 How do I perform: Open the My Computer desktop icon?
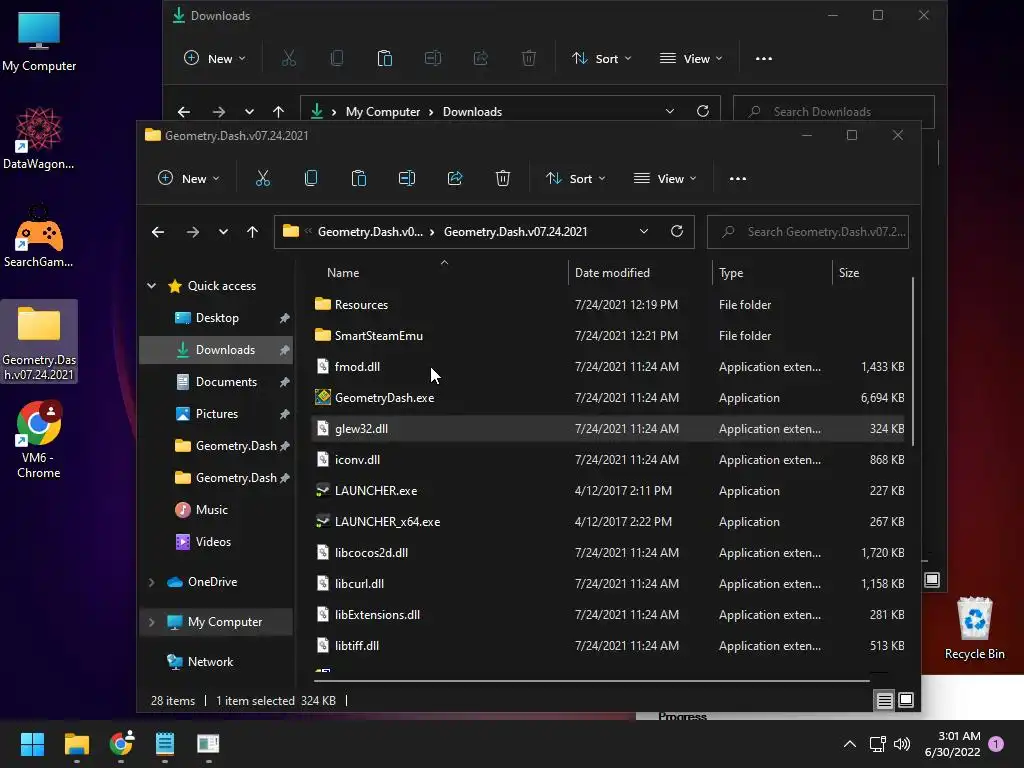39,41
